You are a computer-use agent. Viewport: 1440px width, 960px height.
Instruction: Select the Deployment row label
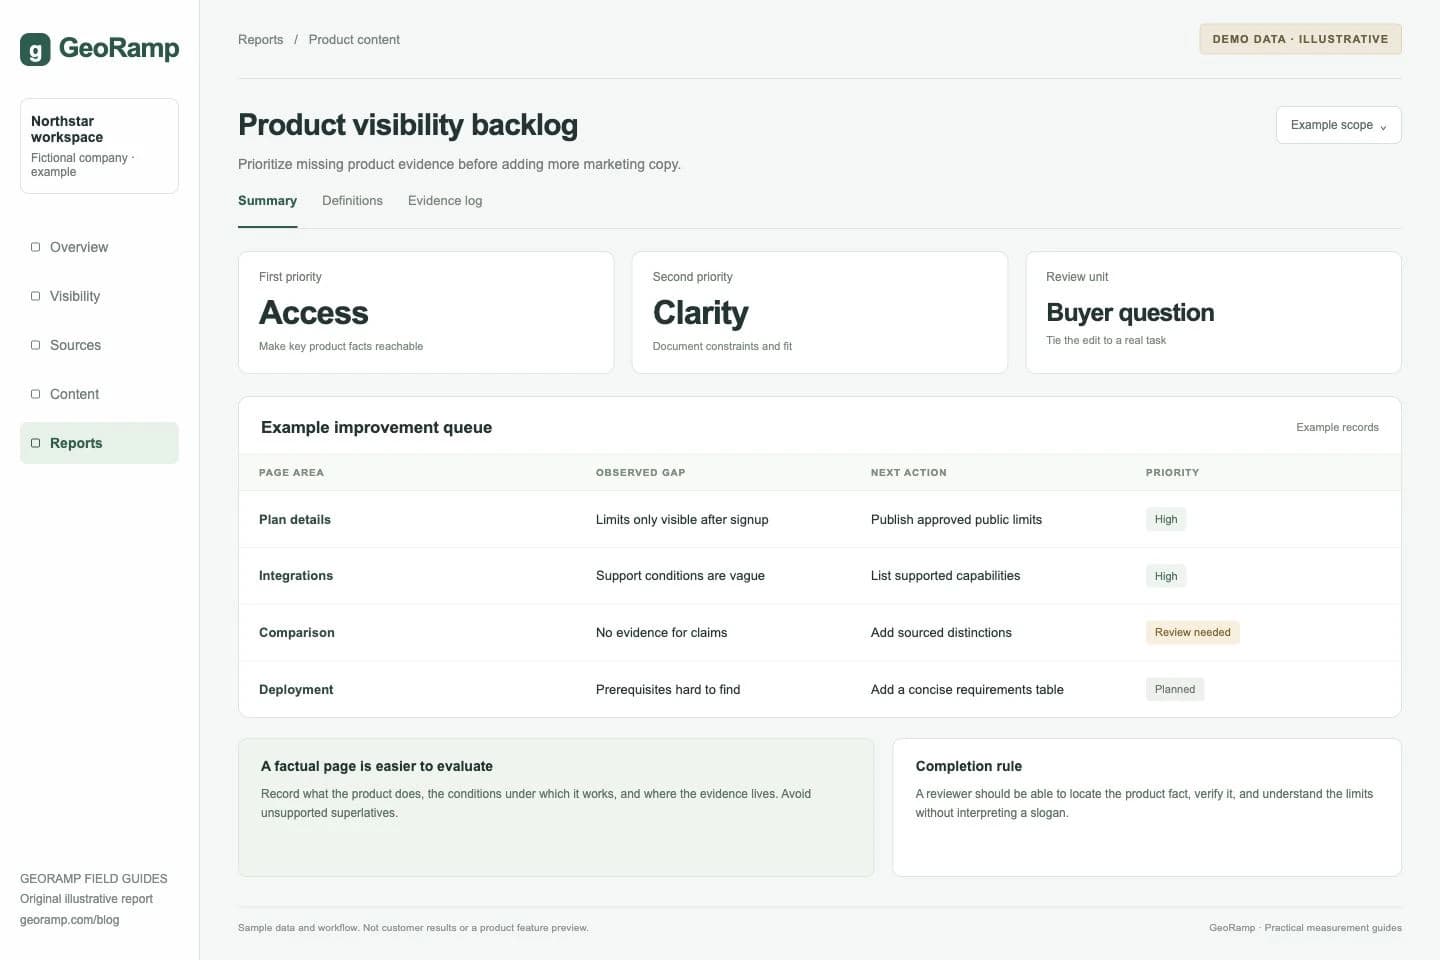tap(296, 690)
